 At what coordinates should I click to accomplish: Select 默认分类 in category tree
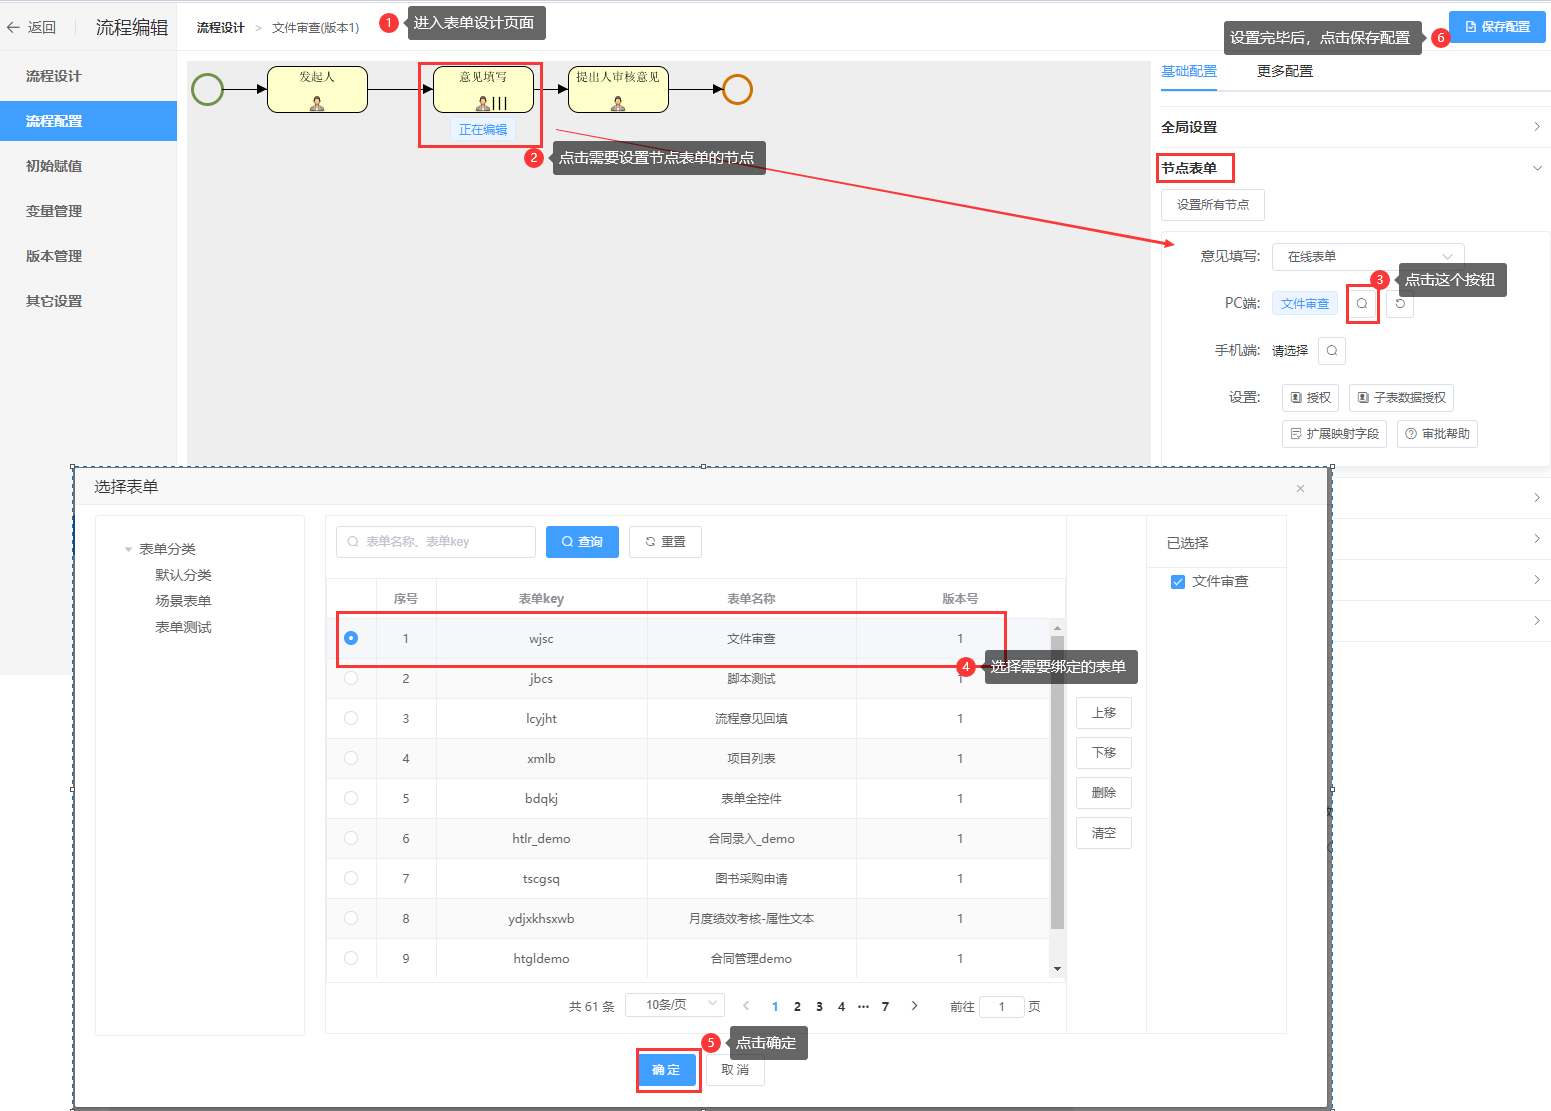coord(183,575)
